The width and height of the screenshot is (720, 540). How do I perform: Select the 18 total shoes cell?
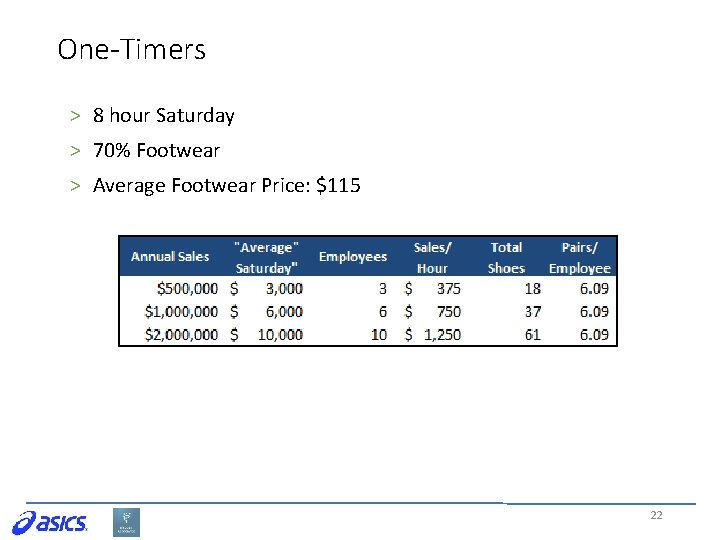point(533,288)
